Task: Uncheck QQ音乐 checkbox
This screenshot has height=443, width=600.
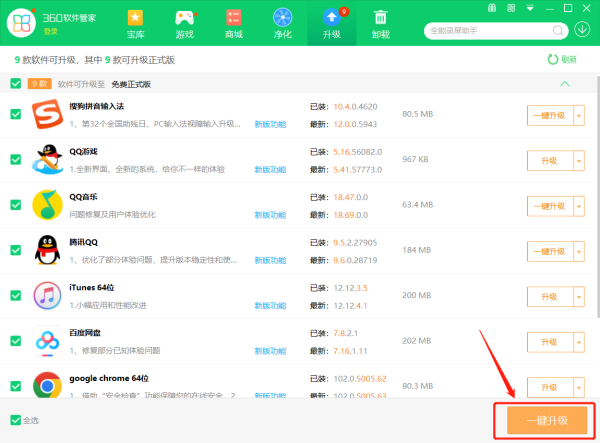Action: point(16,205)
